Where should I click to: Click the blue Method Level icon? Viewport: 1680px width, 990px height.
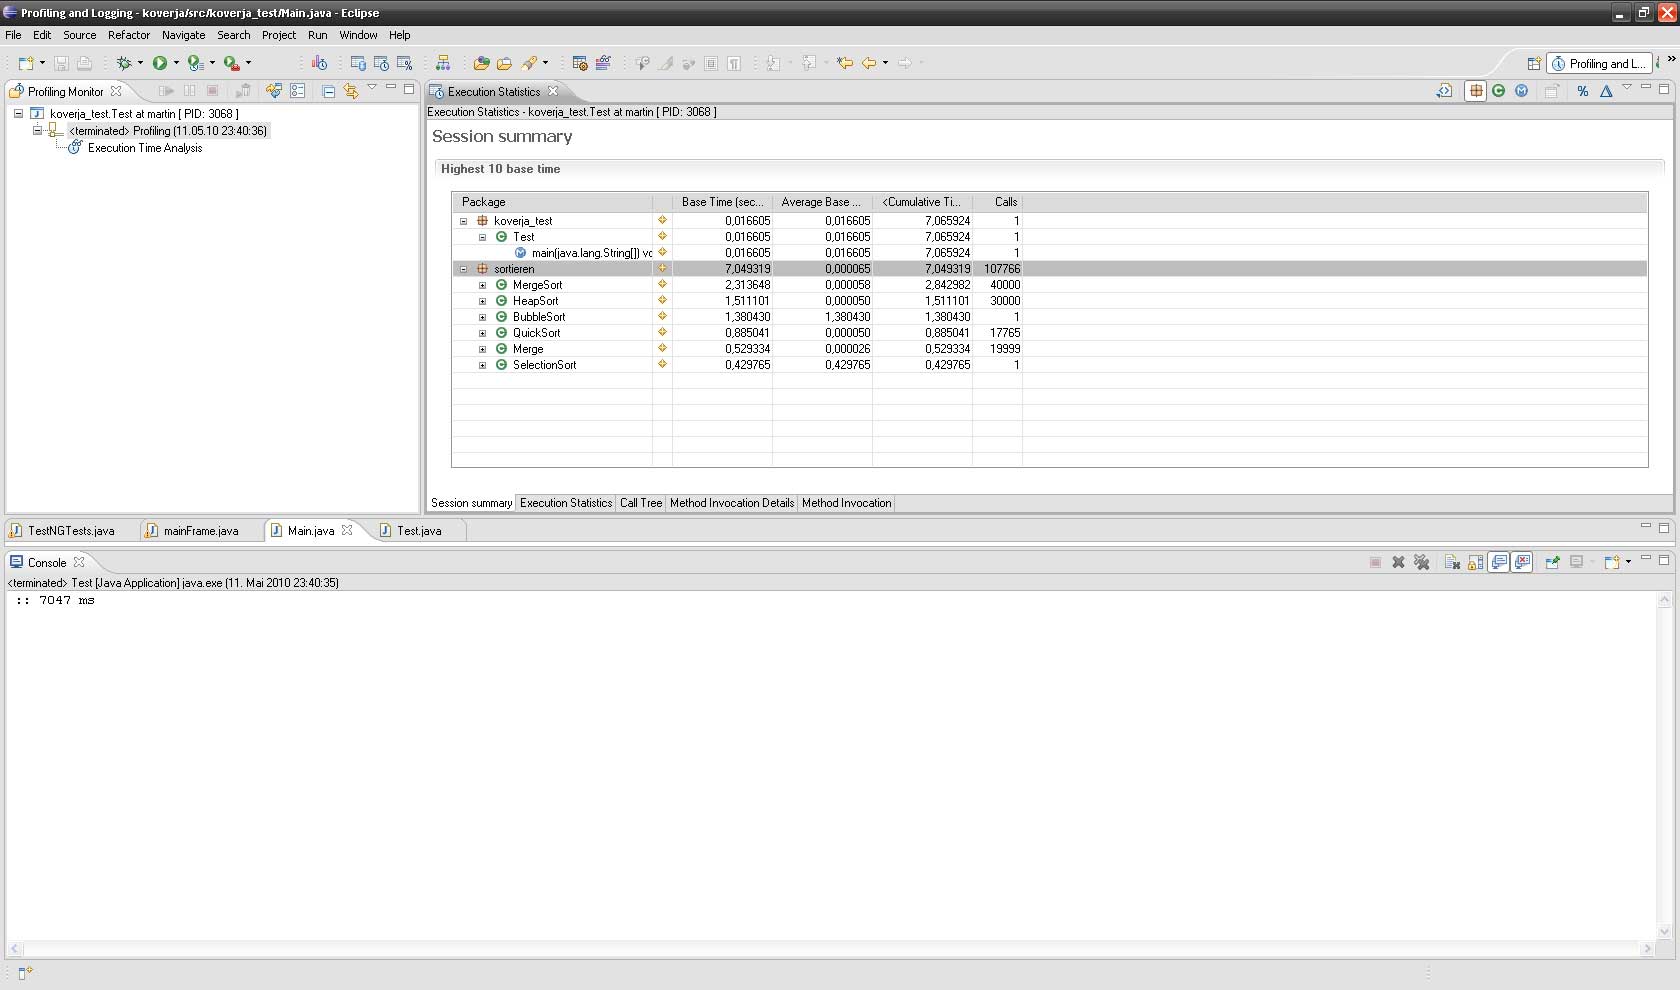(1521, 91)
